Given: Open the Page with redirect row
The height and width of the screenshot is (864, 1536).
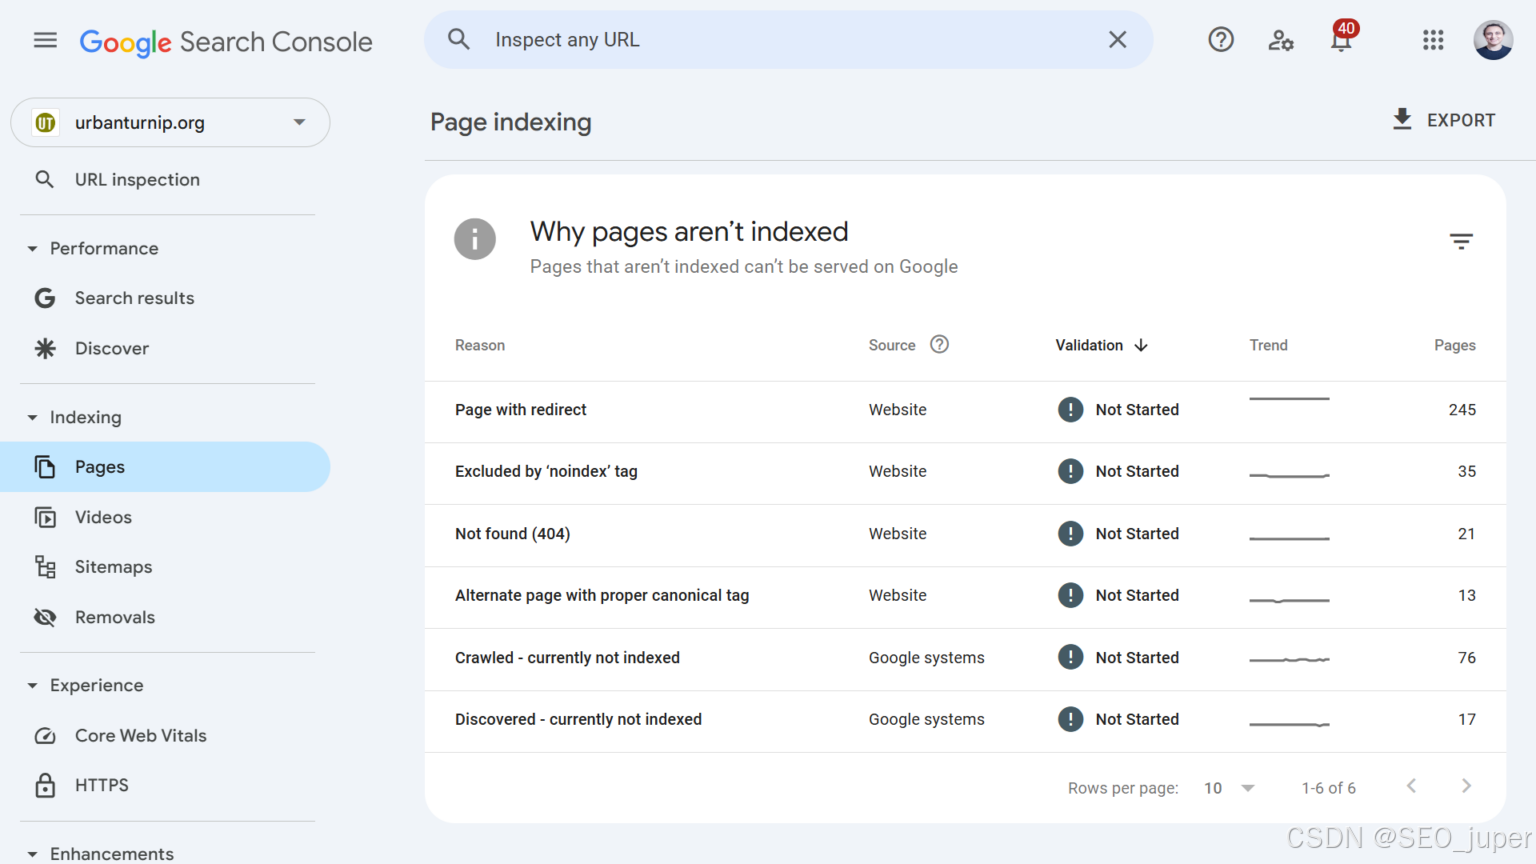Looking at the screenshot, I should (965, 410).
